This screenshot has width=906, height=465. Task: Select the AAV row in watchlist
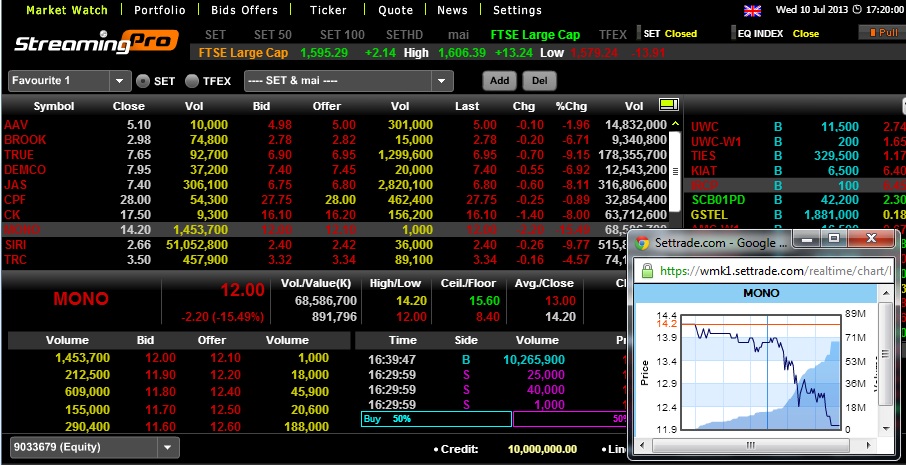(335, 124)
